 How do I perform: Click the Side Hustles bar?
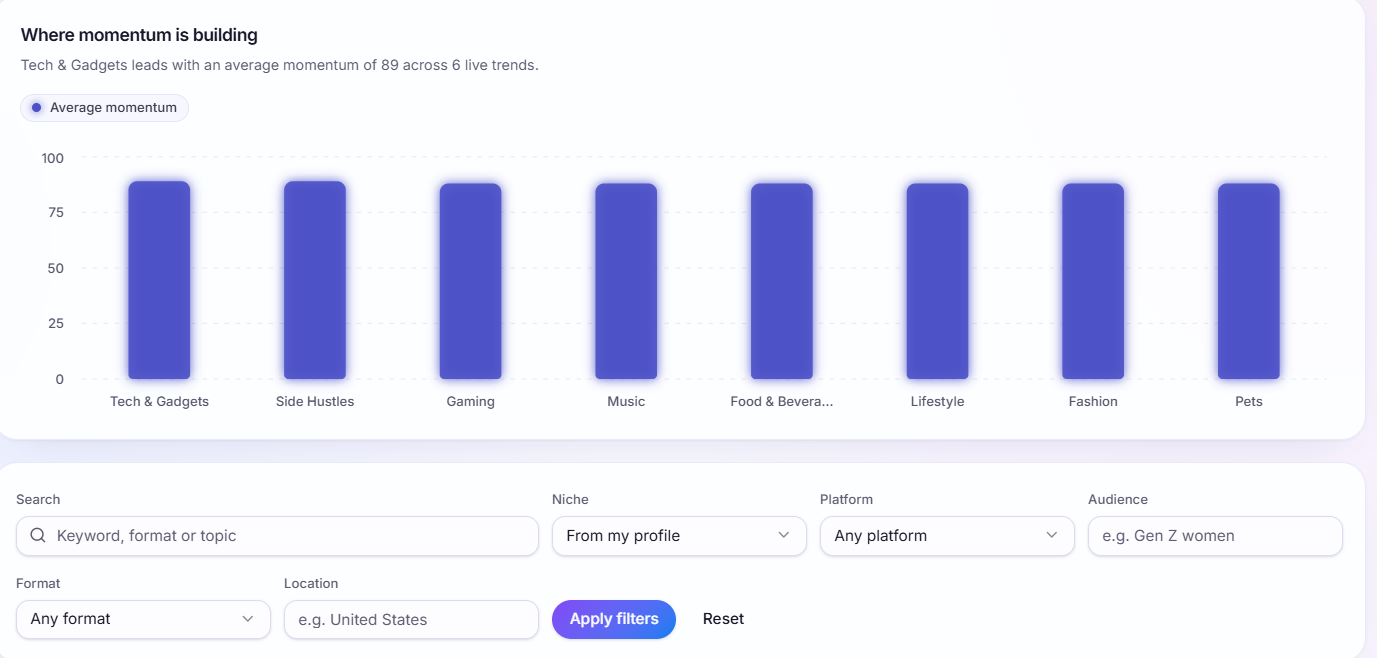pos(315,280)
